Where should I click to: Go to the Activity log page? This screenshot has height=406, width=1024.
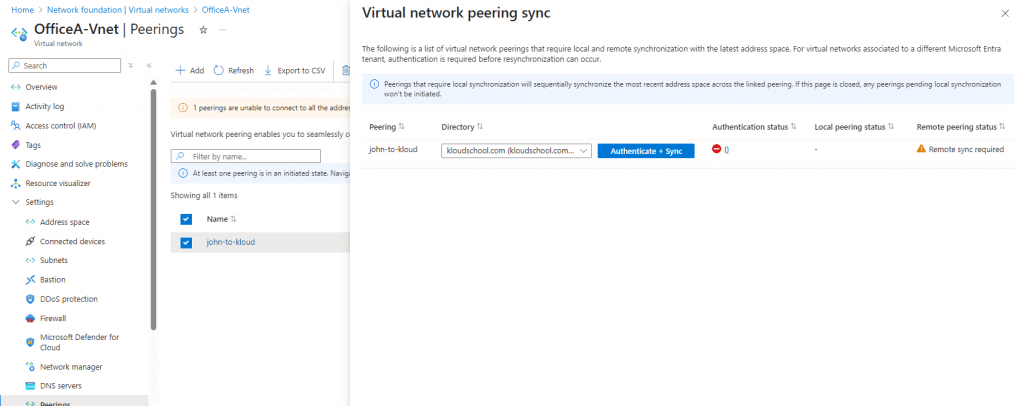[45, 106]
